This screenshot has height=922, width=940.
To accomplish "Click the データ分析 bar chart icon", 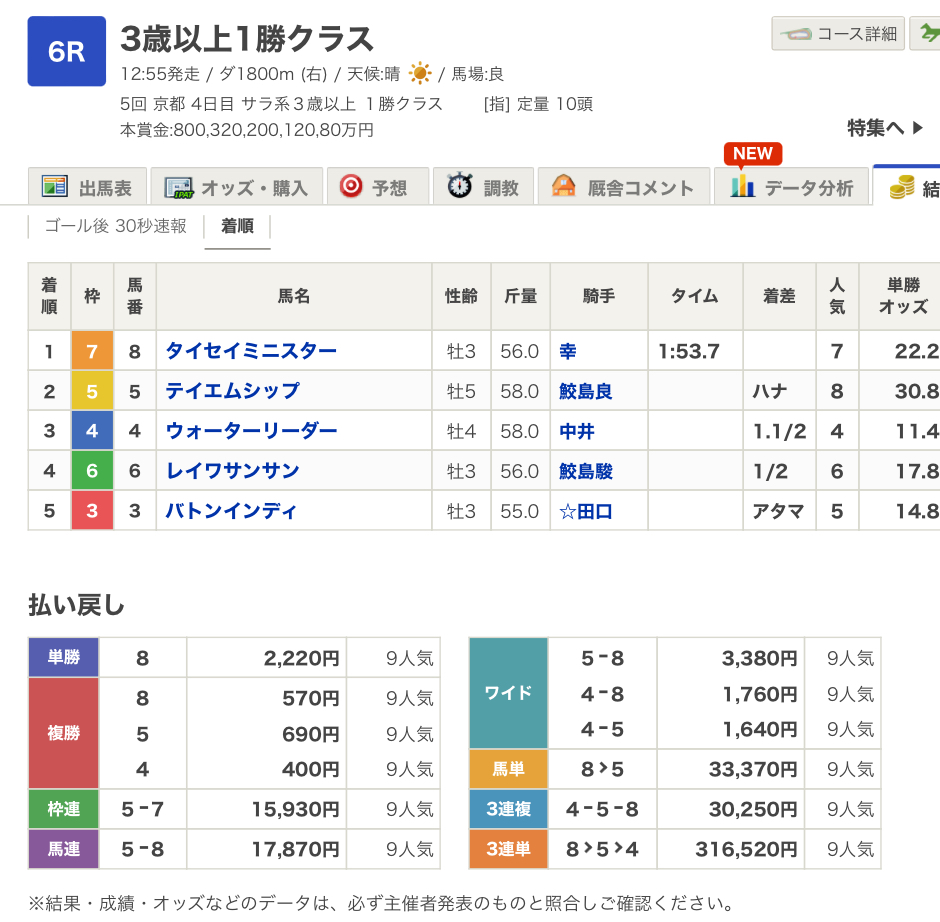I will tap(742, 187).
